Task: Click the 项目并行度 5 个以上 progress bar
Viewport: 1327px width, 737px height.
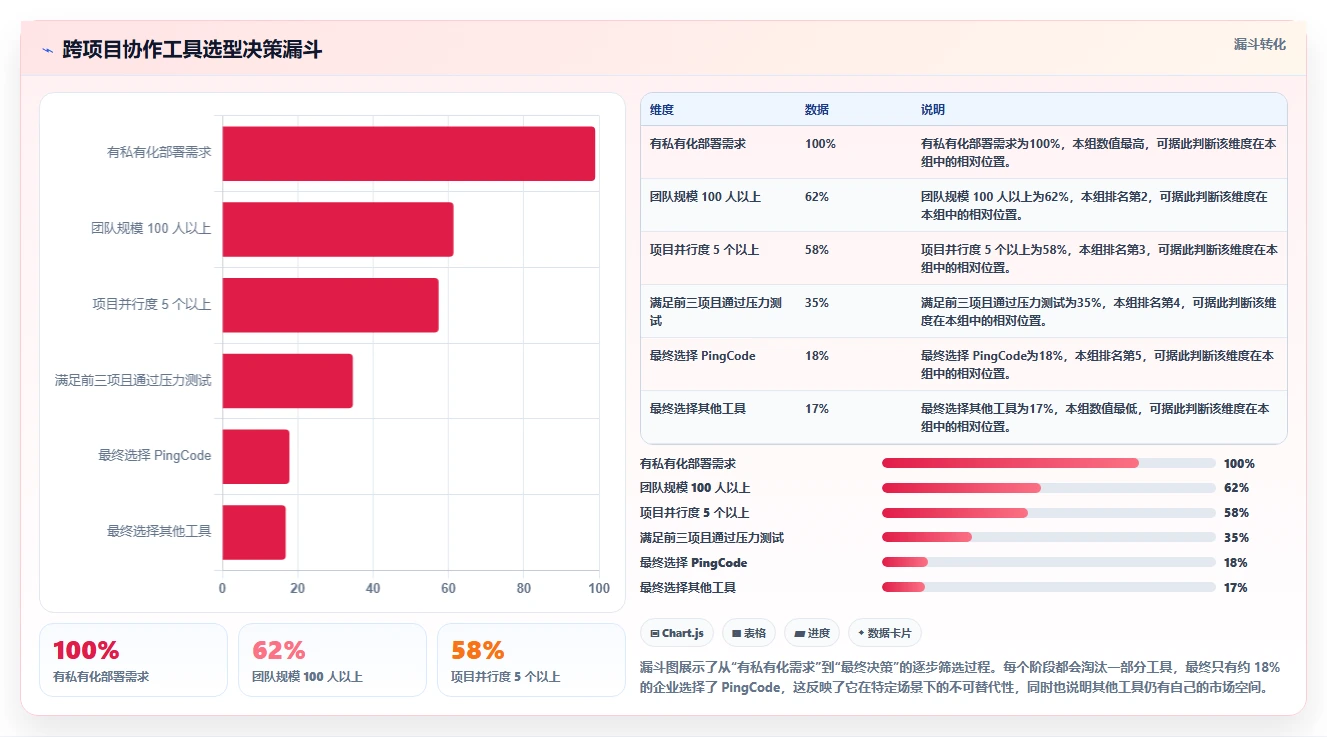Action: (1049, 513)
